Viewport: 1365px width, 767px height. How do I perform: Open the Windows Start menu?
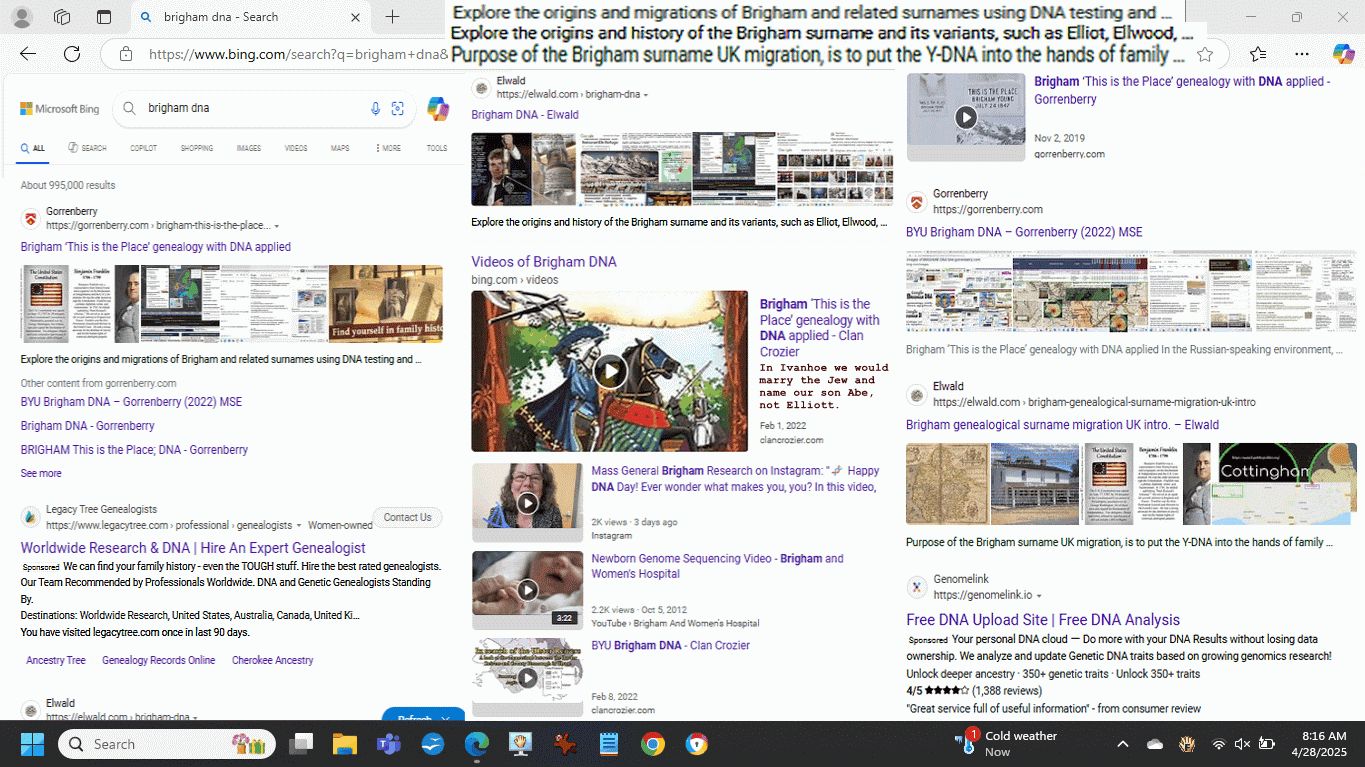click(32, 744)
